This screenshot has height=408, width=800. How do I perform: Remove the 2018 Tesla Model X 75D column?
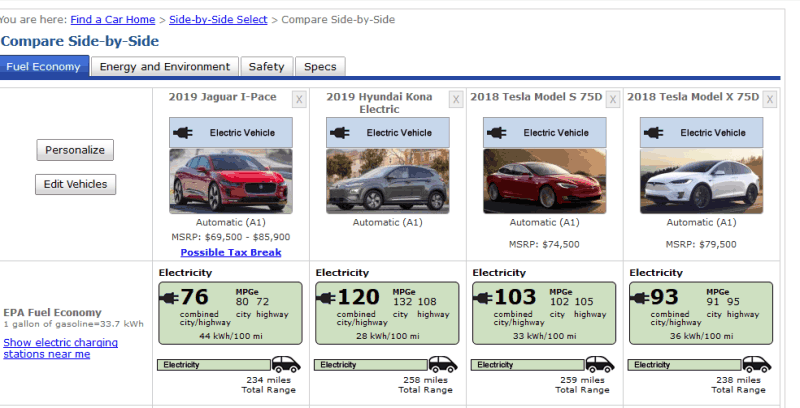click(x=769, y=99)
